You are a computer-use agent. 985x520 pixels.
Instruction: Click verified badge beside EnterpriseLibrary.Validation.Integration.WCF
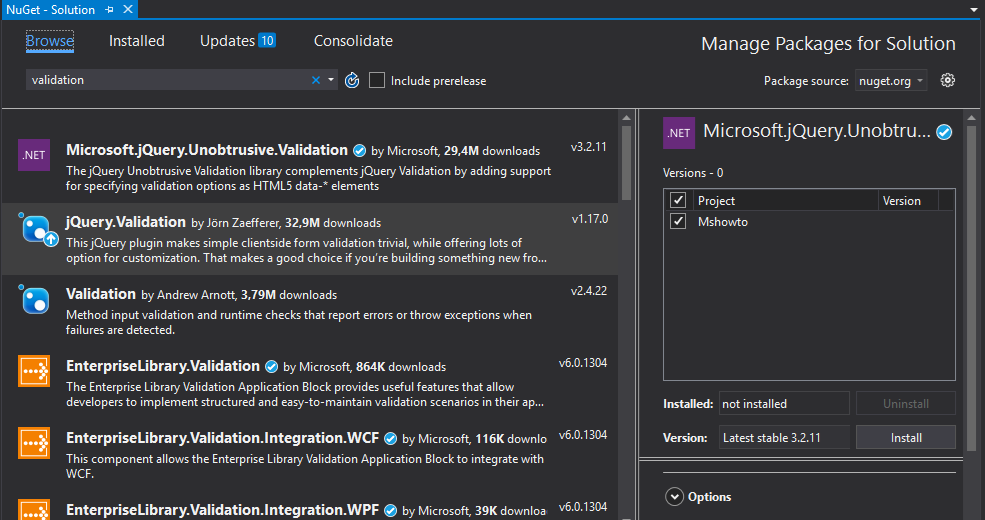pyautogui.click(x=390, y=438)
